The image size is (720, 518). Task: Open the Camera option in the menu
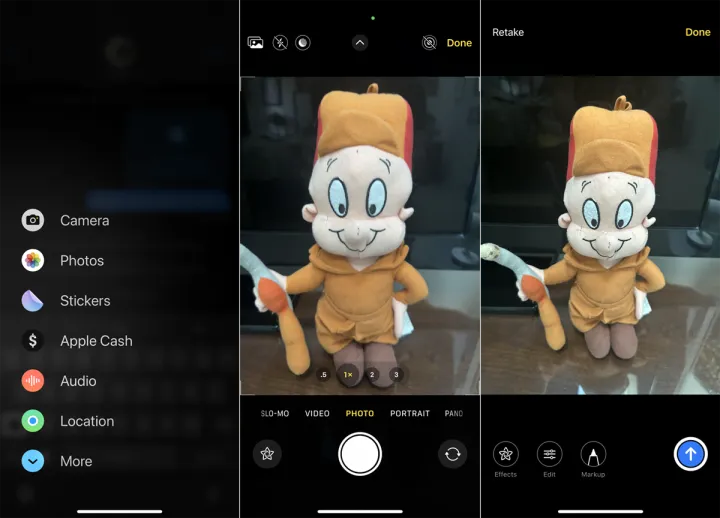[33, 220]
